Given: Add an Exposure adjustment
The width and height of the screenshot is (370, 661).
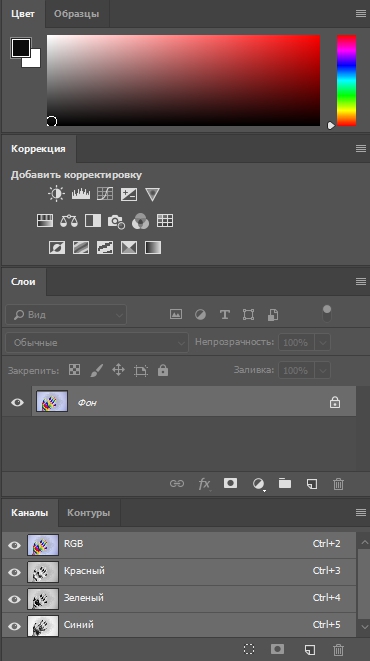Looking at the screenshot, I should [x=129, y=194].
